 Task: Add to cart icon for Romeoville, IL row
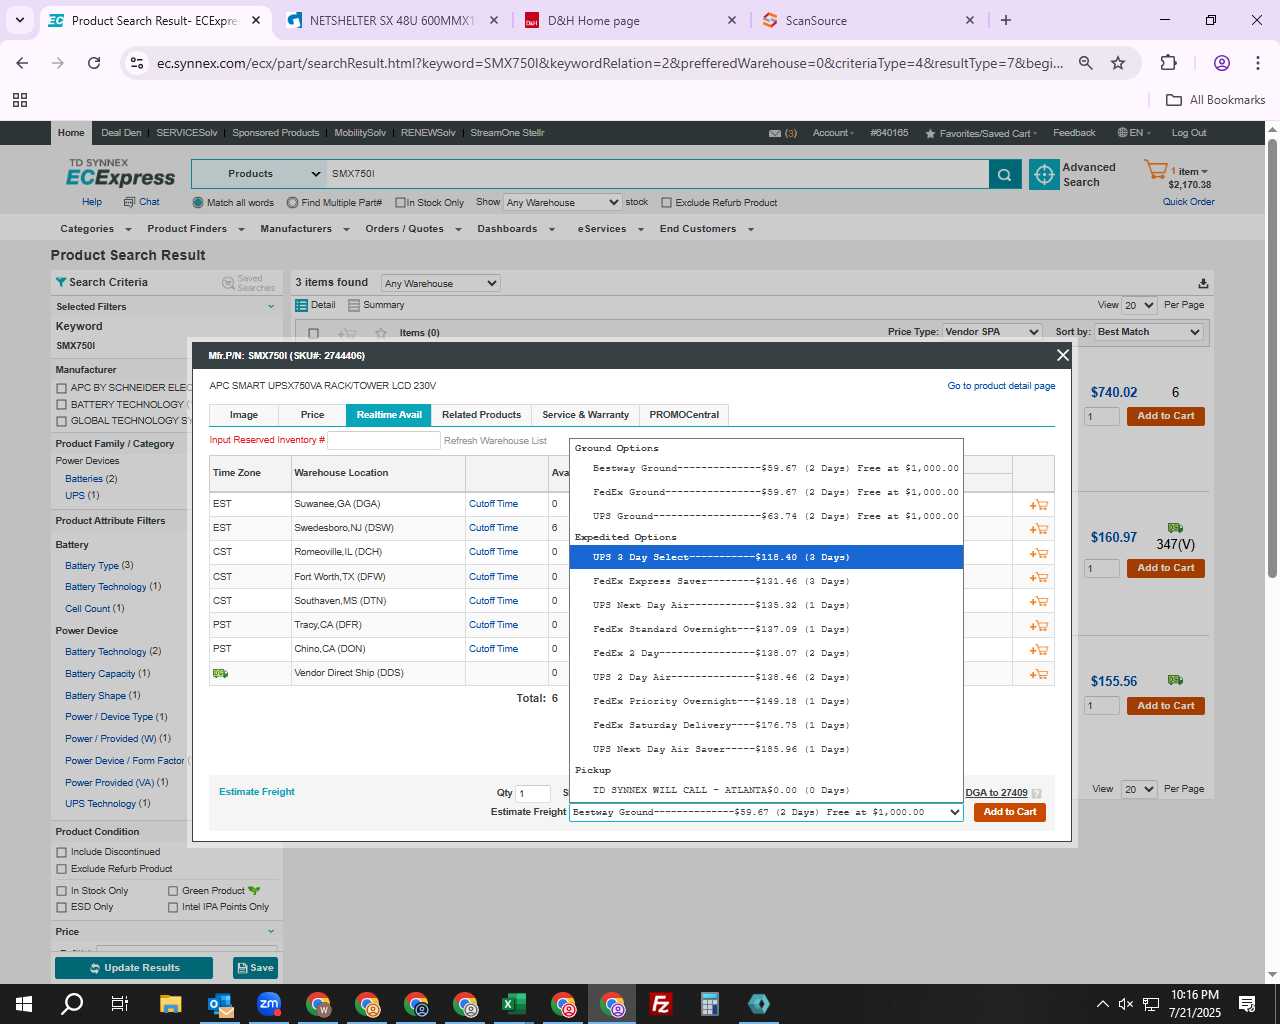coord(1039,553)
